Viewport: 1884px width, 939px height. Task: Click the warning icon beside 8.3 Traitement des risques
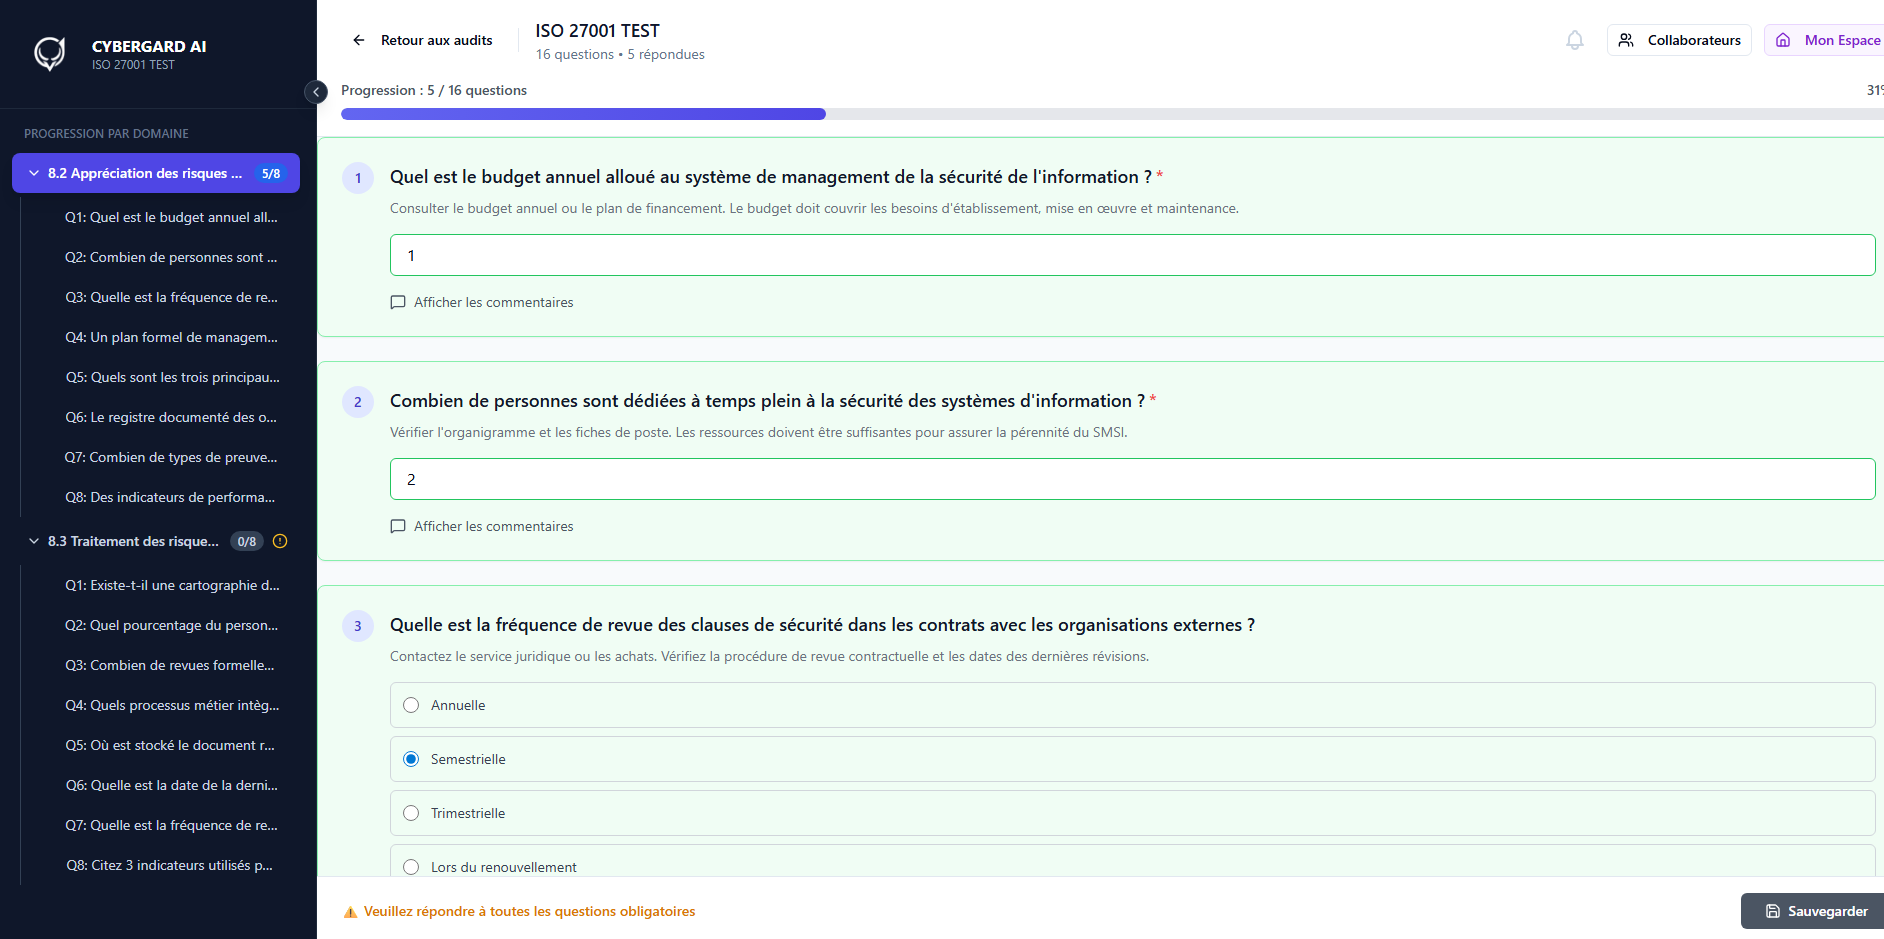click(x=280, y=541)
